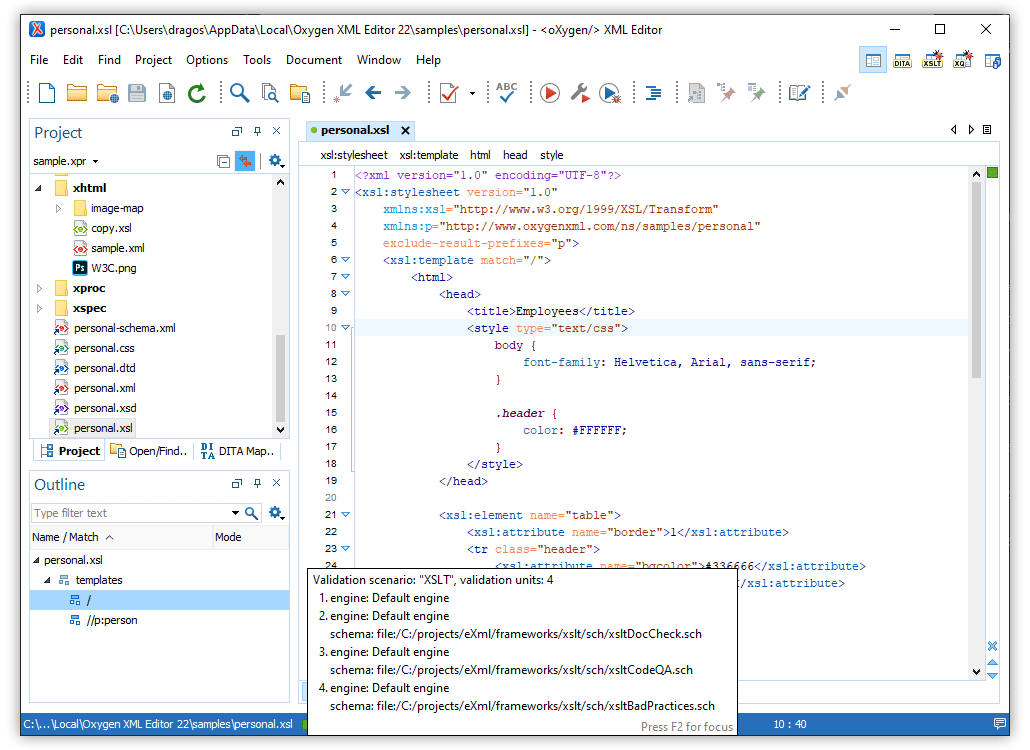Click the Mode column header
1030x750 pixels.
click(x=251, y=537)
